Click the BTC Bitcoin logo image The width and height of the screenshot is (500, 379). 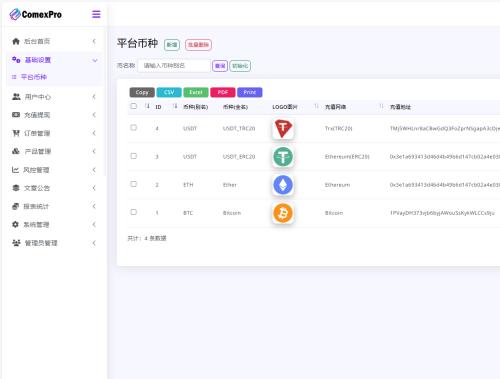pyautogui.click(x=283, y=213)
